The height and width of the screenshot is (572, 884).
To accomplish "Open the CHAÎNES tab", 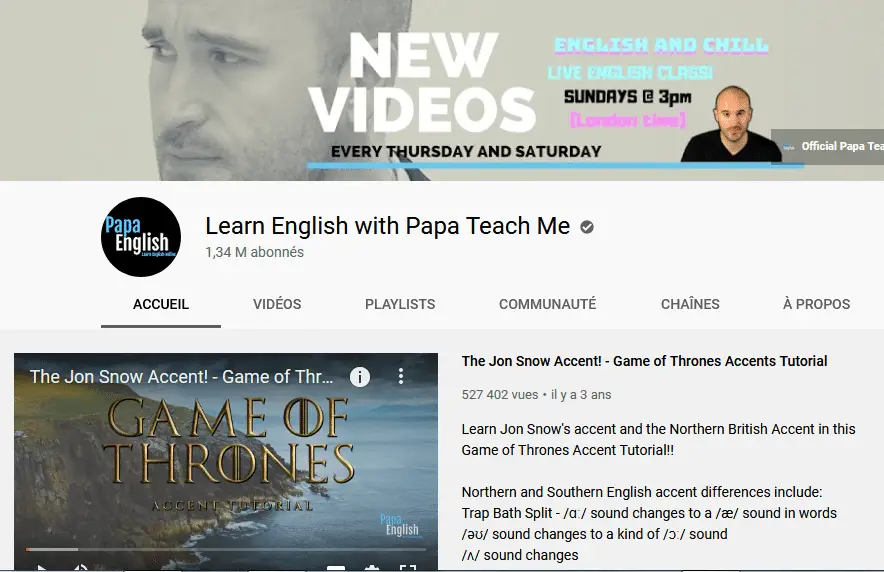I will click(x=690, y=304).
